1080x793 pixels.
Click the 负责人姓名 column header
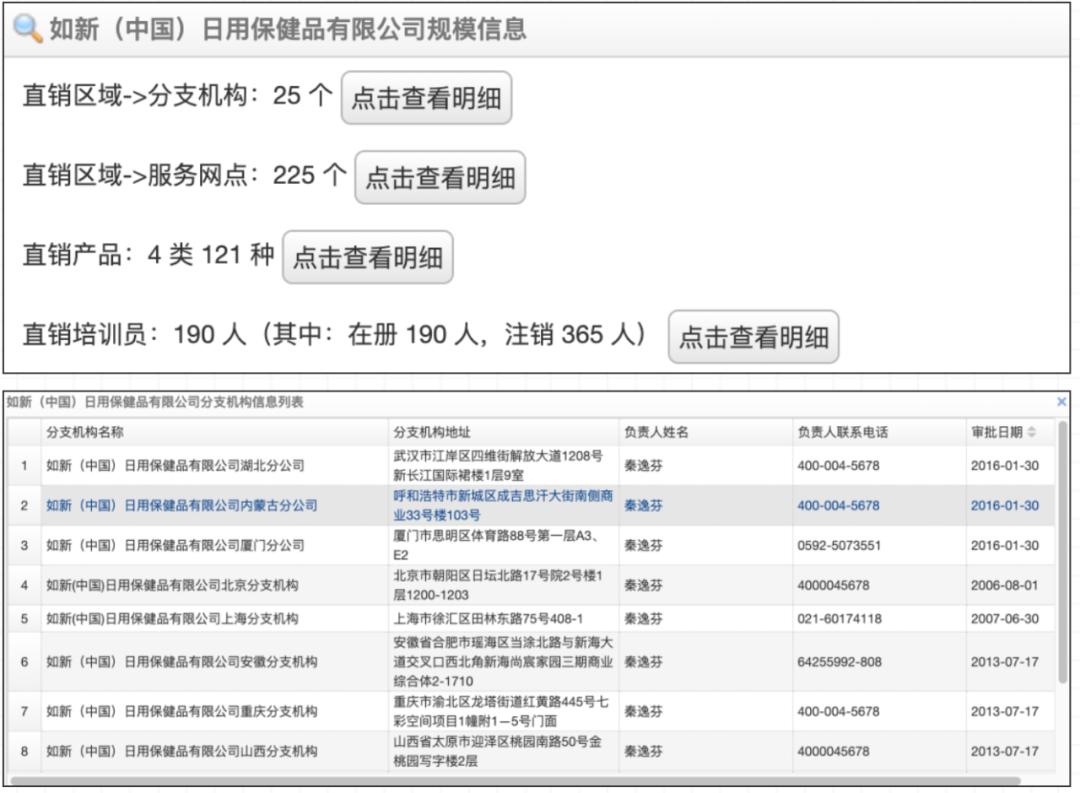click(x=656, y=432)
